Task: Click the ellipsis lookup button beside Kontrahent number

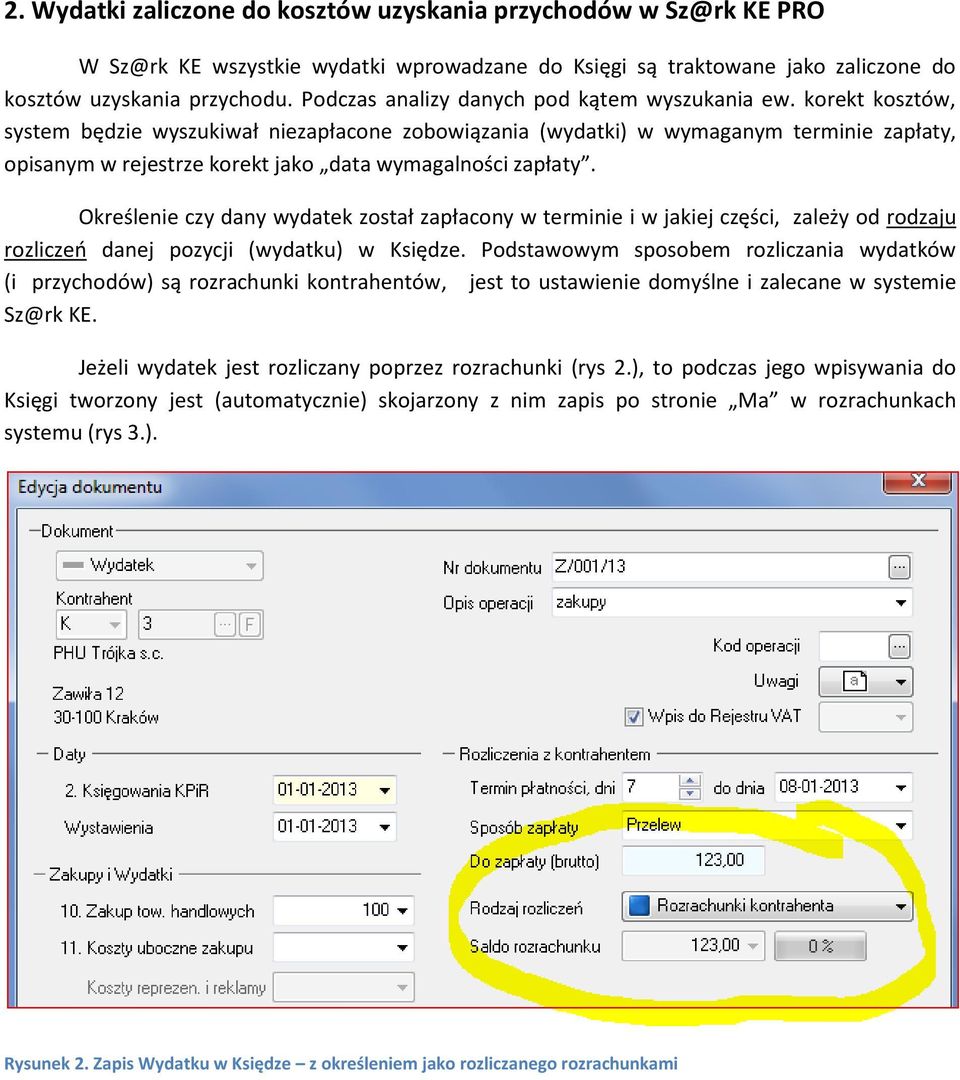Action: pyautogui.click(x=225, y=625)
